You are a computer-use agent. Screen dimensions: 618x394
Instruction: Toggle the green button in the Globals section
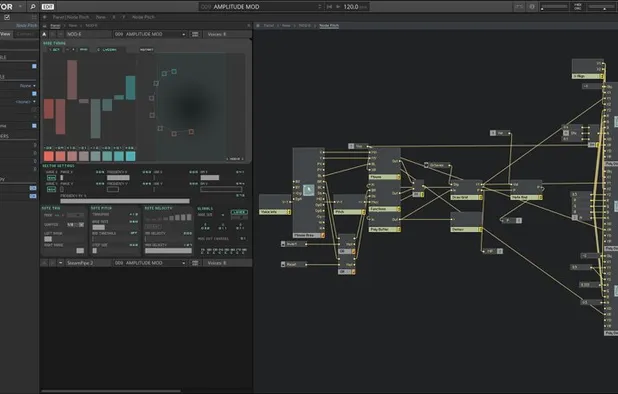tap(239, 212)
